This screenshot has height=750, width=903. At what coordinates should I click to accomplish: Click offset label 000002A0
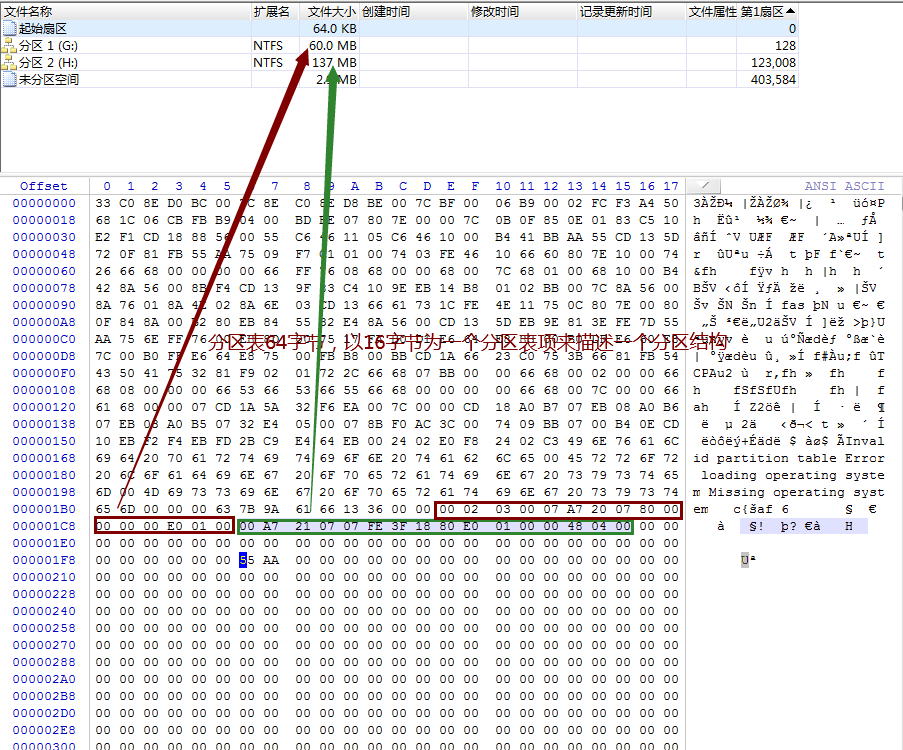tap(44, 679)
